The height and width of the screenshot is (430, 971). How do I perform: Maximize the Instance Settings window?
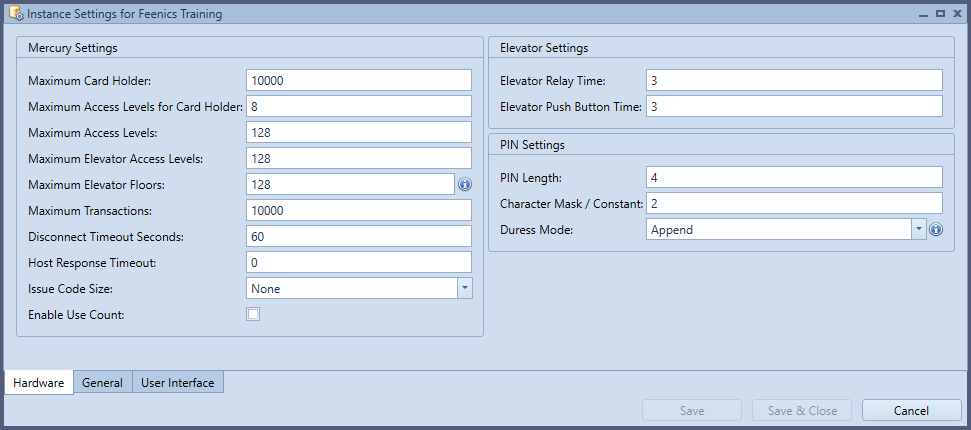coord(940,14)
